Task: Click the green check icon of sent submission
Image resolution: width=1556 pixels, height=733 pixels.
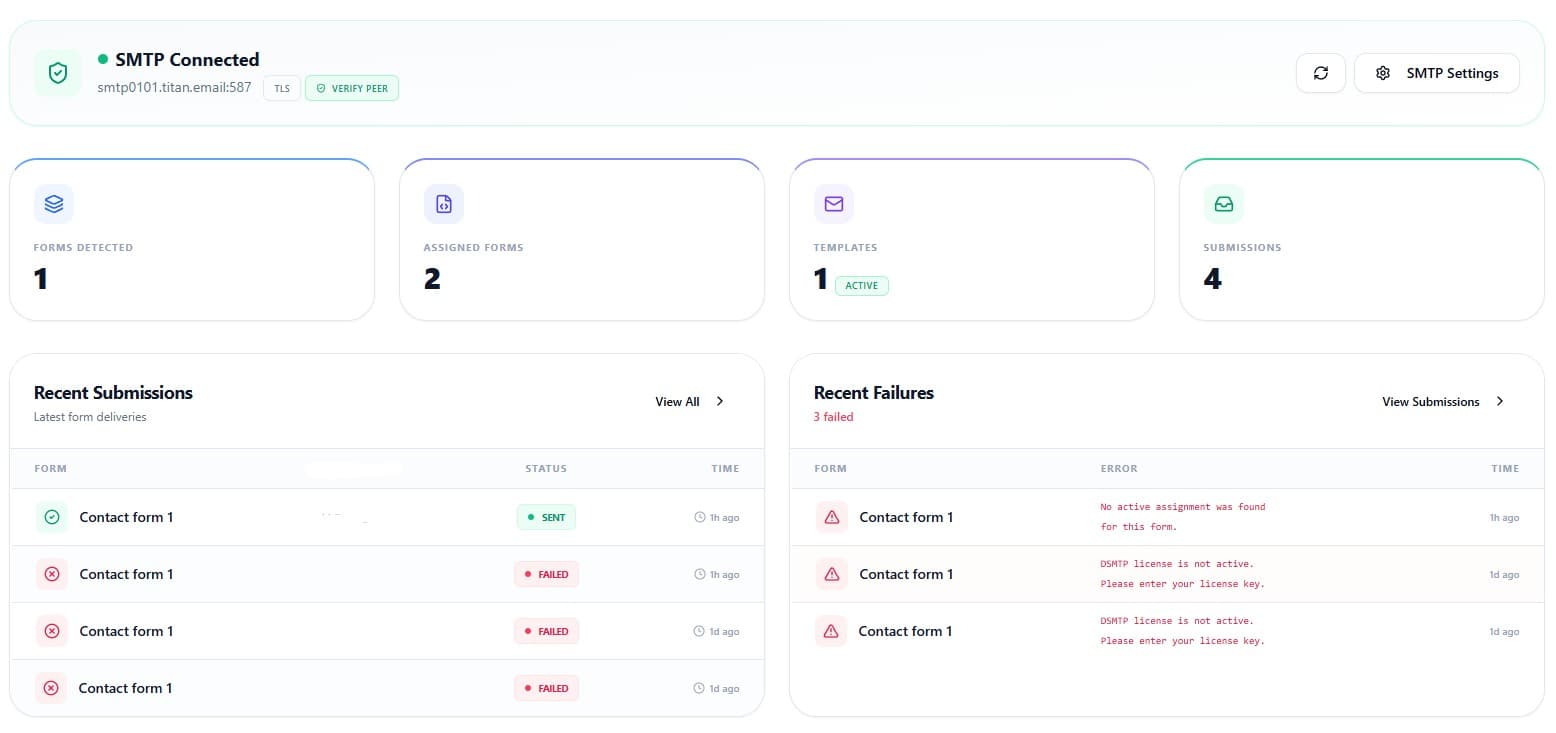Action: tap(53, 517)
